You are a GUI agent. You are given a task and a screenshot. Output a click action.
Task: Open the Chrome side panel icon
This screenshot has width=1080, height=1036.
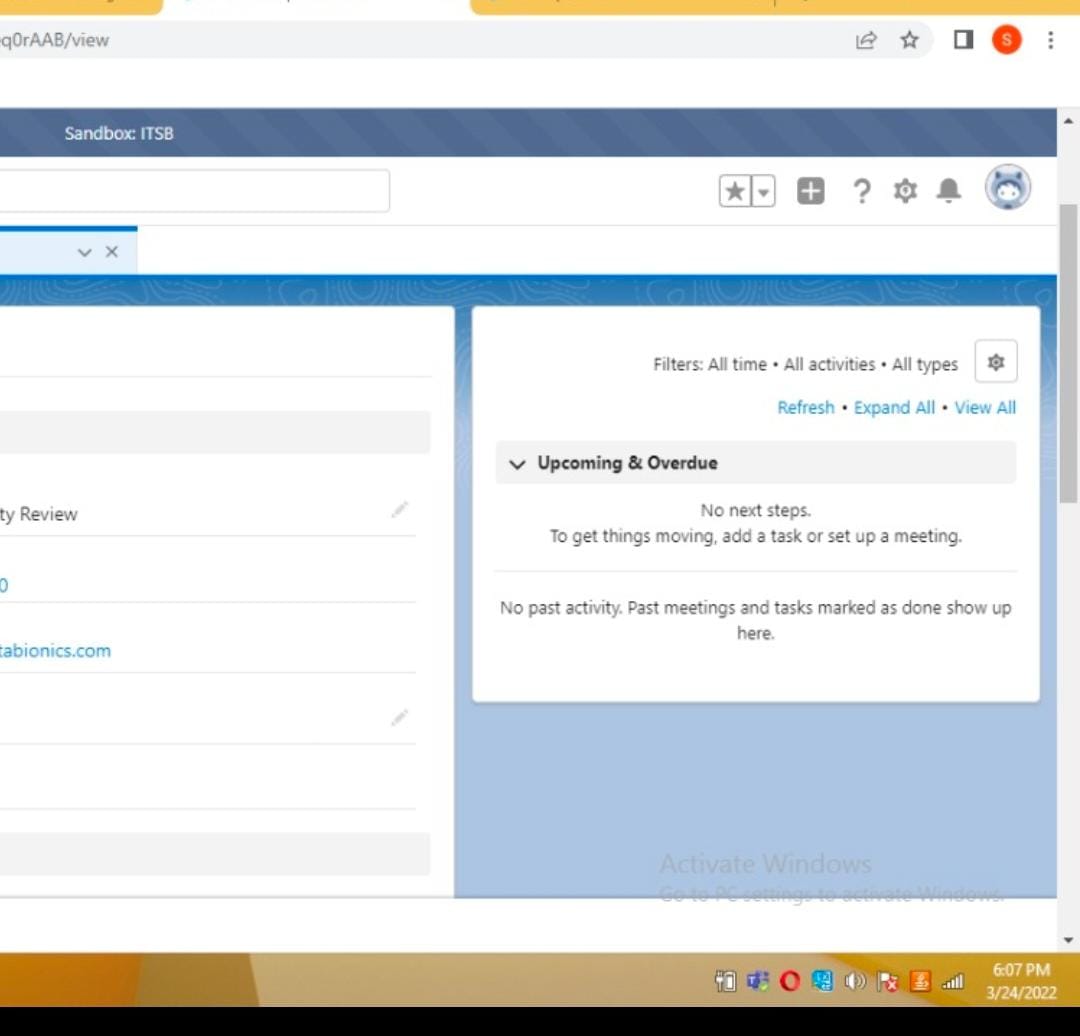[963, 40]
